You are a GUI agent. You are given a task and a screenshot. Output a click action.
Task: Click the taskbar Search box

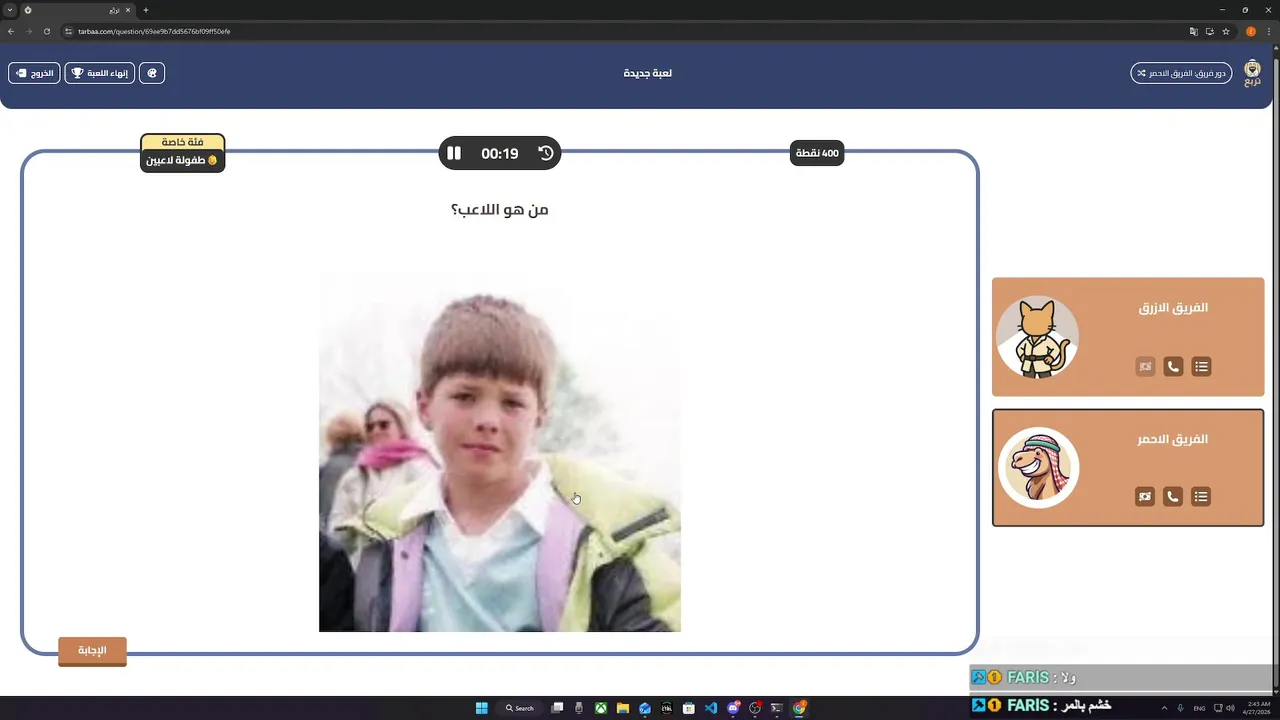[x=520, y=708]
